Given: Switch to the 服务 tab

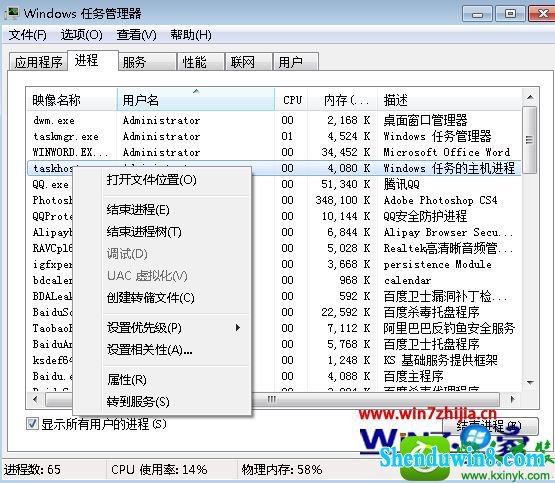Looking at the screenshot, I should (148, 62).
